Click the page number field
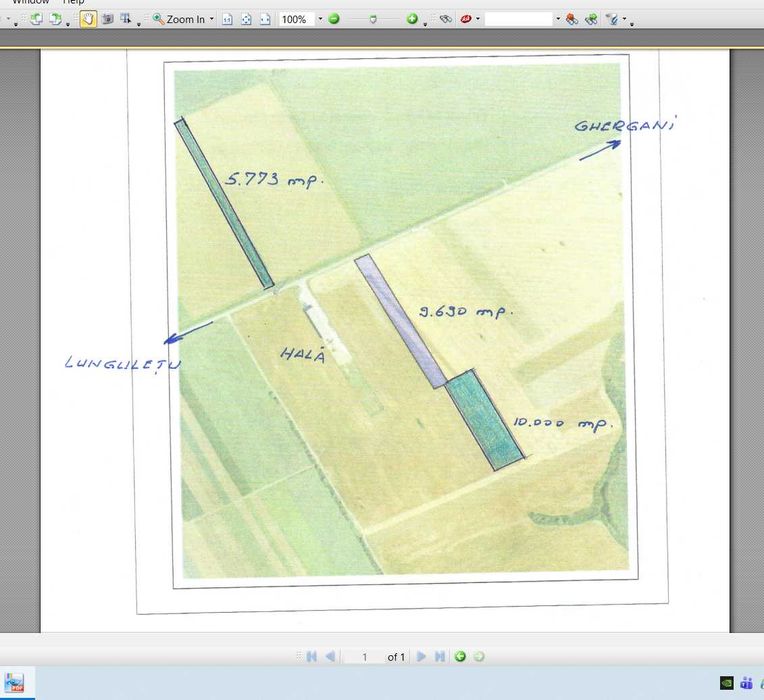764x700 pixels. 364,657
